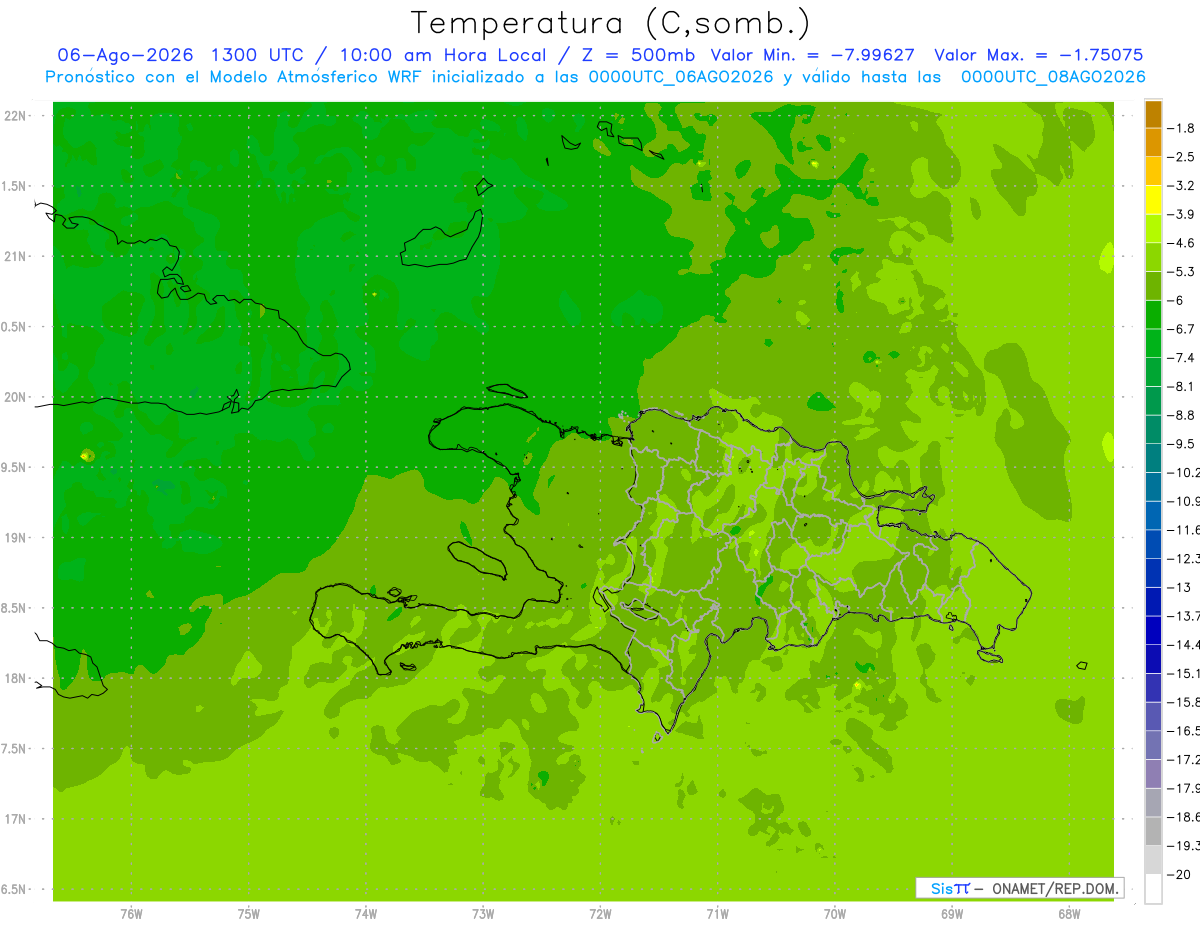Click the white swatch below the -20 label

click(1153, 889)
